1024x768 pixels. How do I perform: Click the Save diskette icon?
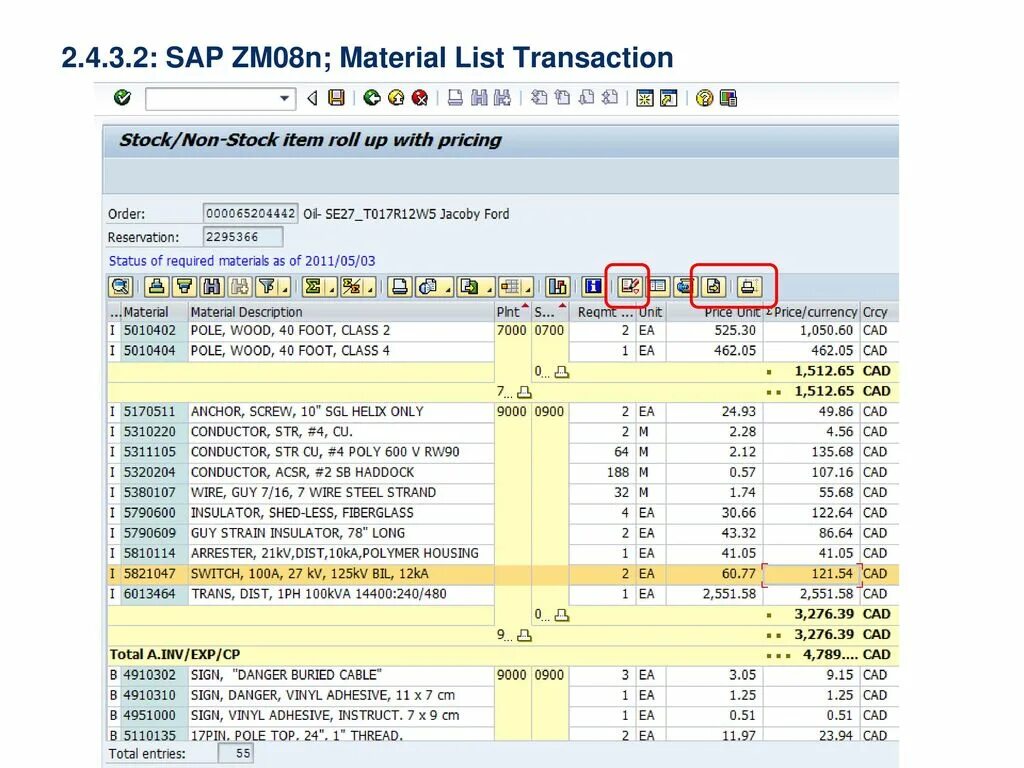336,98
